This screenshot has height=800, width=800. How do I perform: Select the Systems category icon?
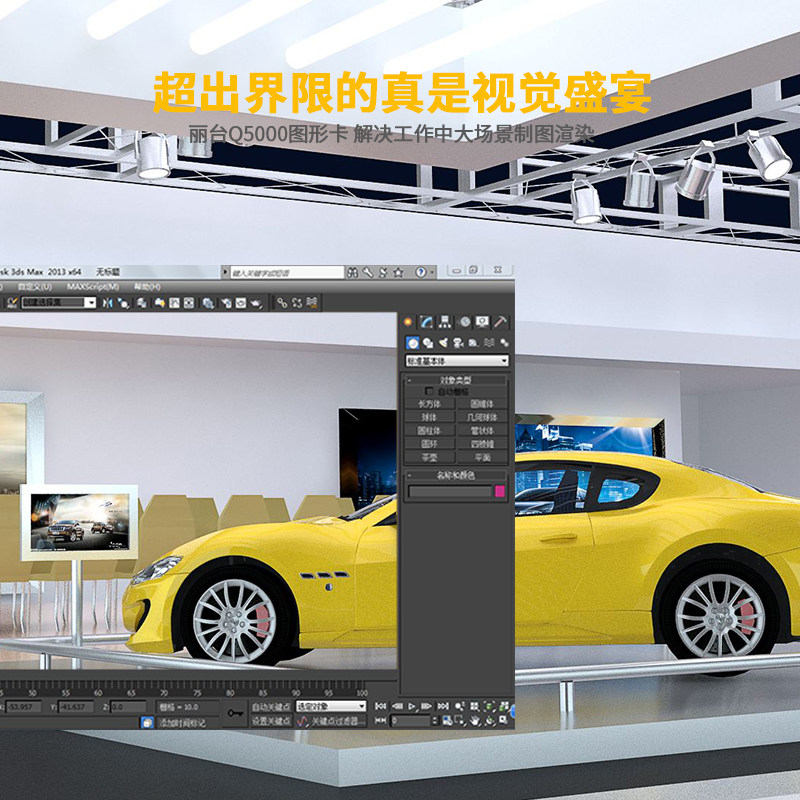click(x=504, y=343)
